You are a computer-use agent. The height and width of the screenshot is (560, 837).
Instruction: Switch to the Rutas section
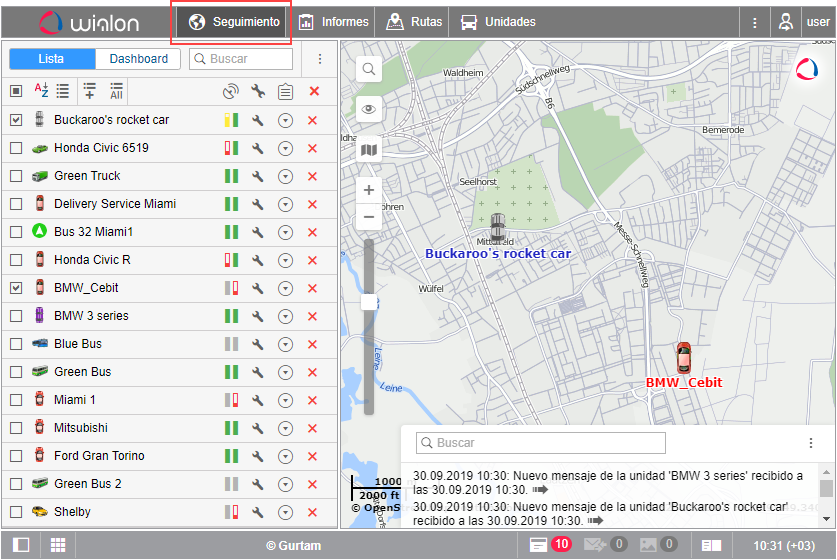click(415, 22)
